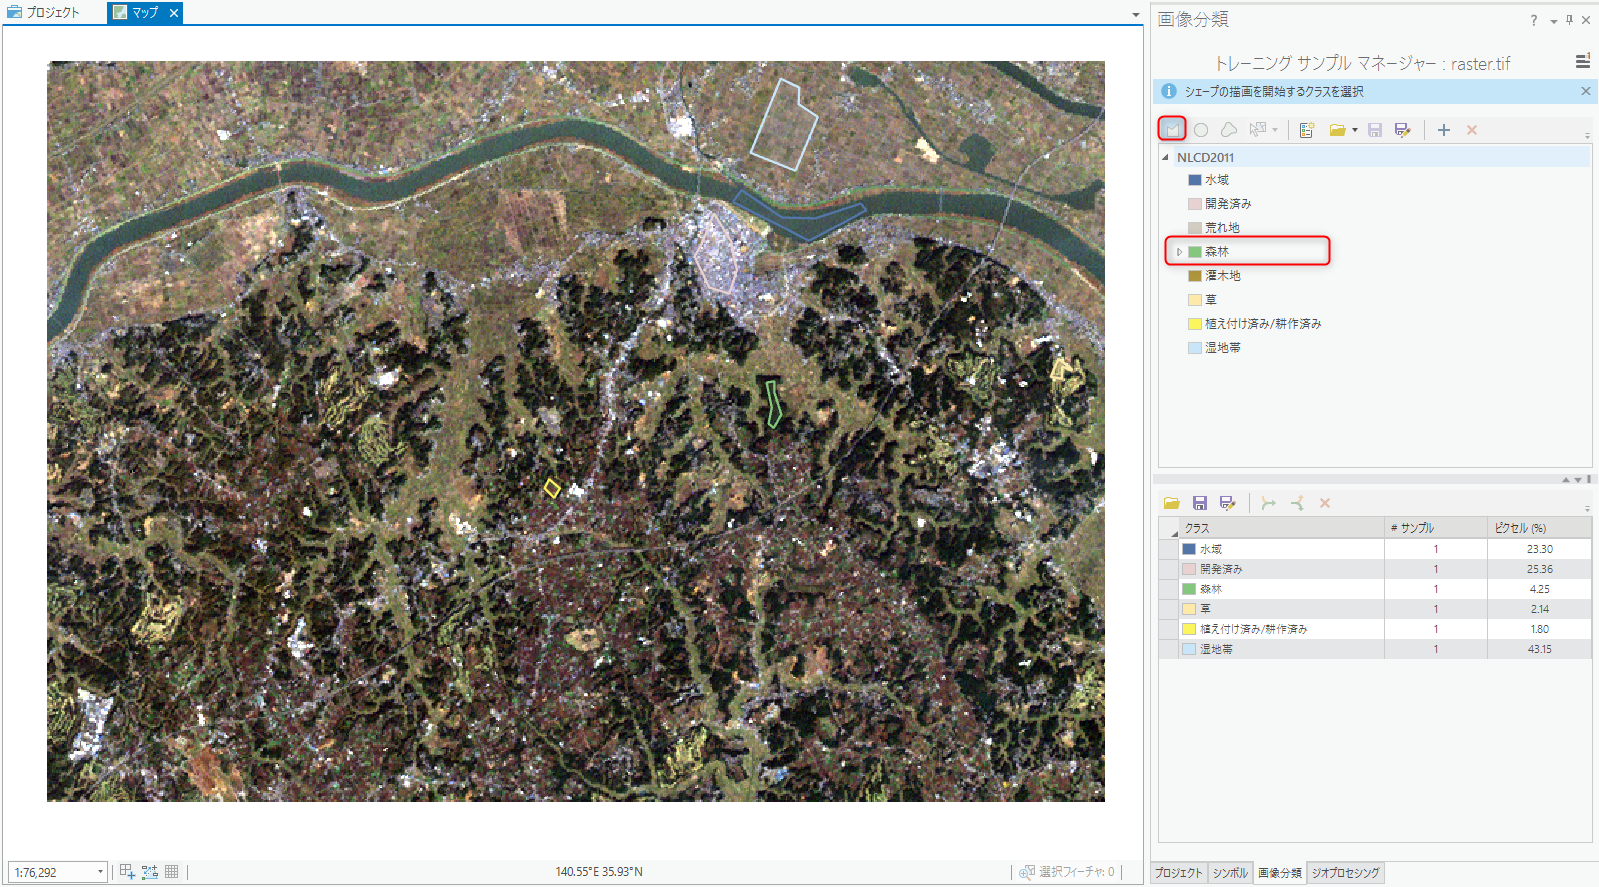Dismiss the blue info message bar
This screenshot has width=1599, height=887.
pos(1585,91)
